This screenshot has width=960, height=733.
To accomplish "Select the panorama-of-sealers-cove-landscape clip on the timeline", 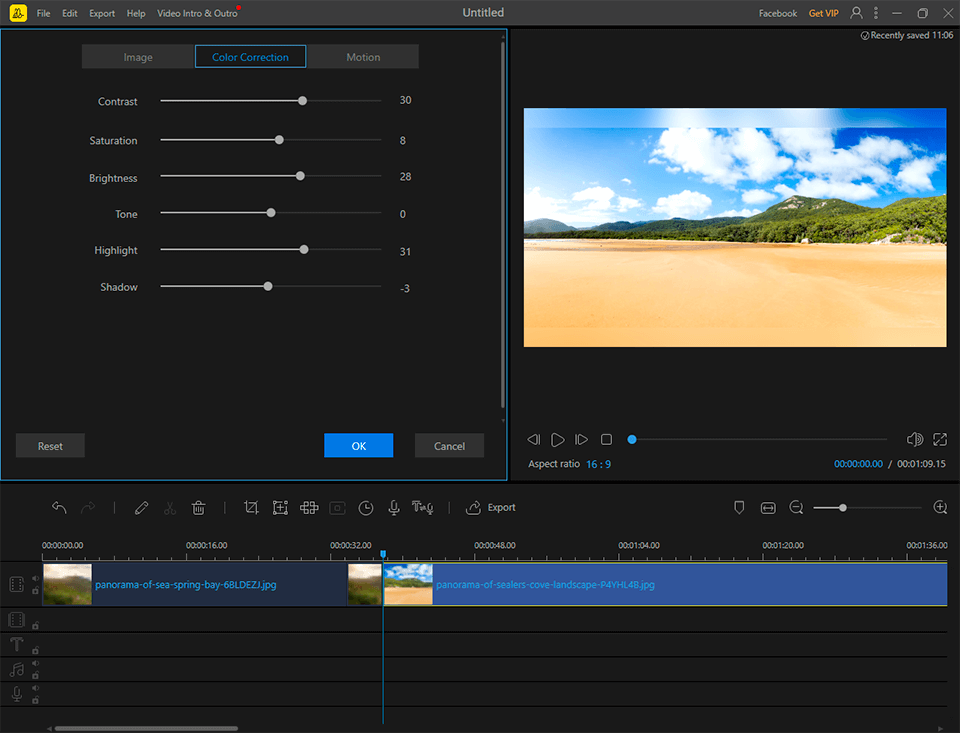I will 660,583.
